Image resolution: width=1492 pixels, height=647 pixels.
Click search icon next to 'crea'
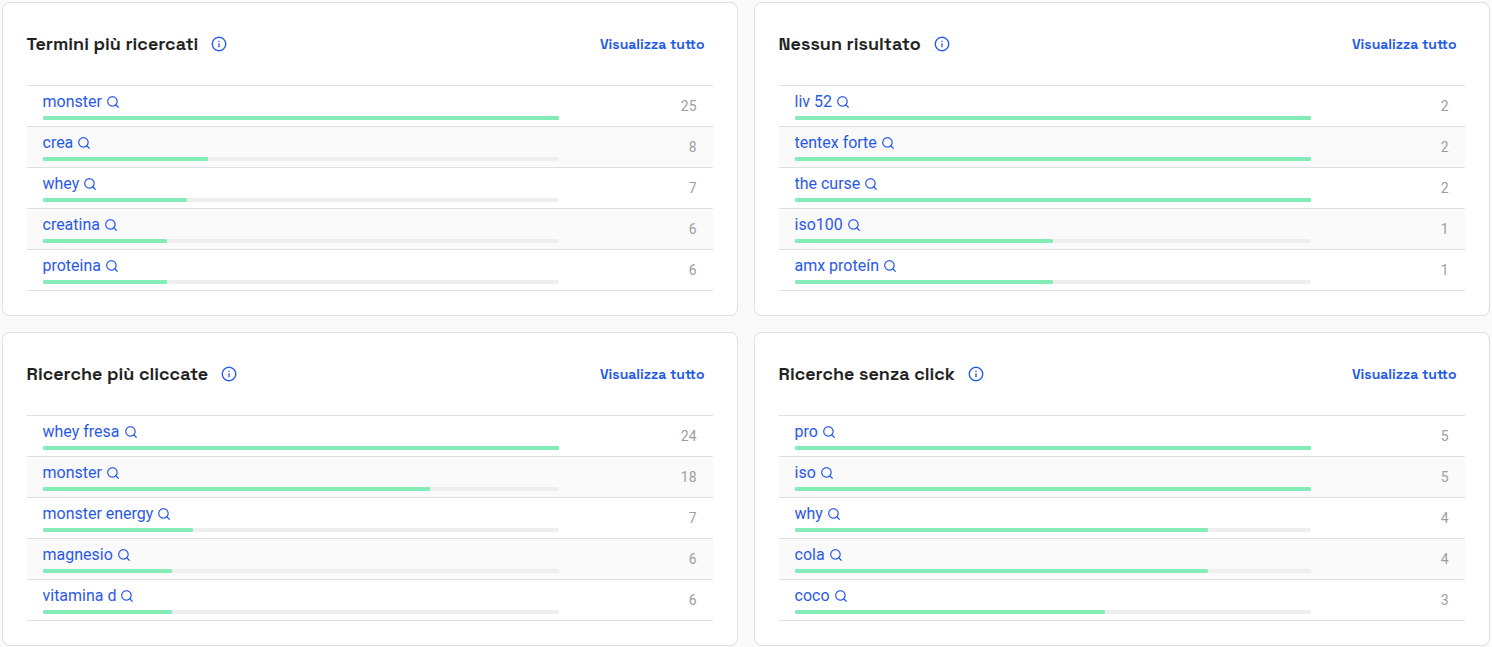pyautogui.click(x=84, y=143)
